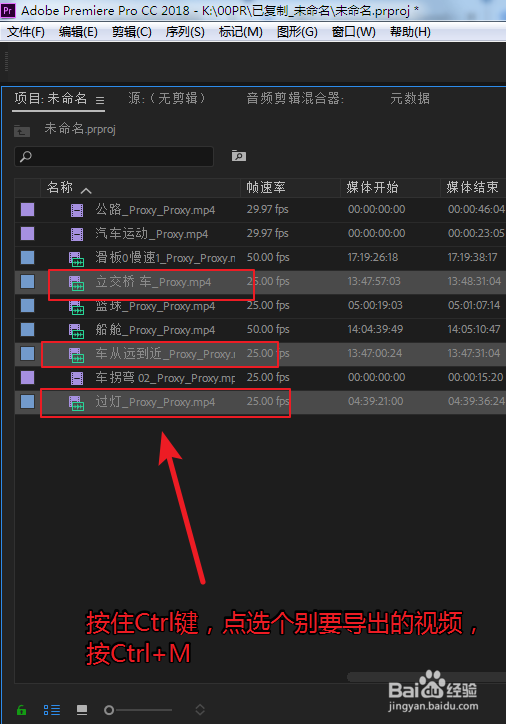Screen dimensions: 506x724
Task: Sort by 名称 column header
Action: pos(60,187)
